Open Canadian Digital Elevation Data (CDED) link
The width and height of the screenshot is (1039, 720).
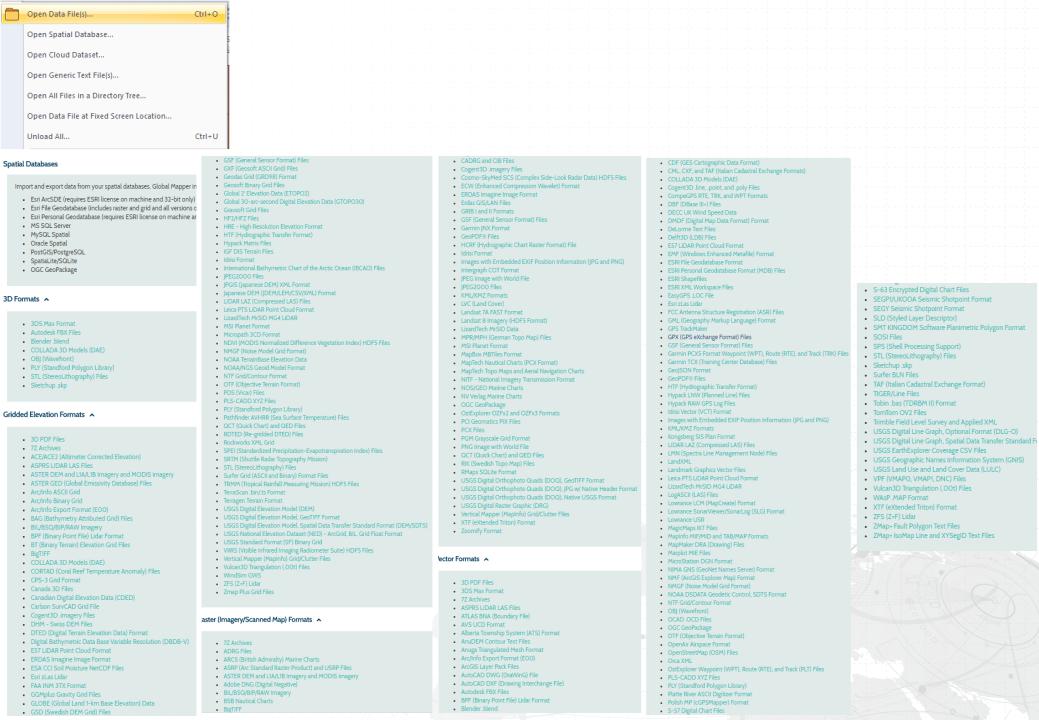[x=82, y=597]
